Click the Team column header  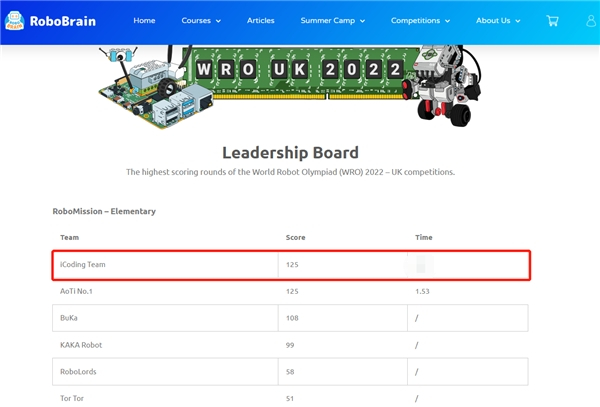pos(70,237)
